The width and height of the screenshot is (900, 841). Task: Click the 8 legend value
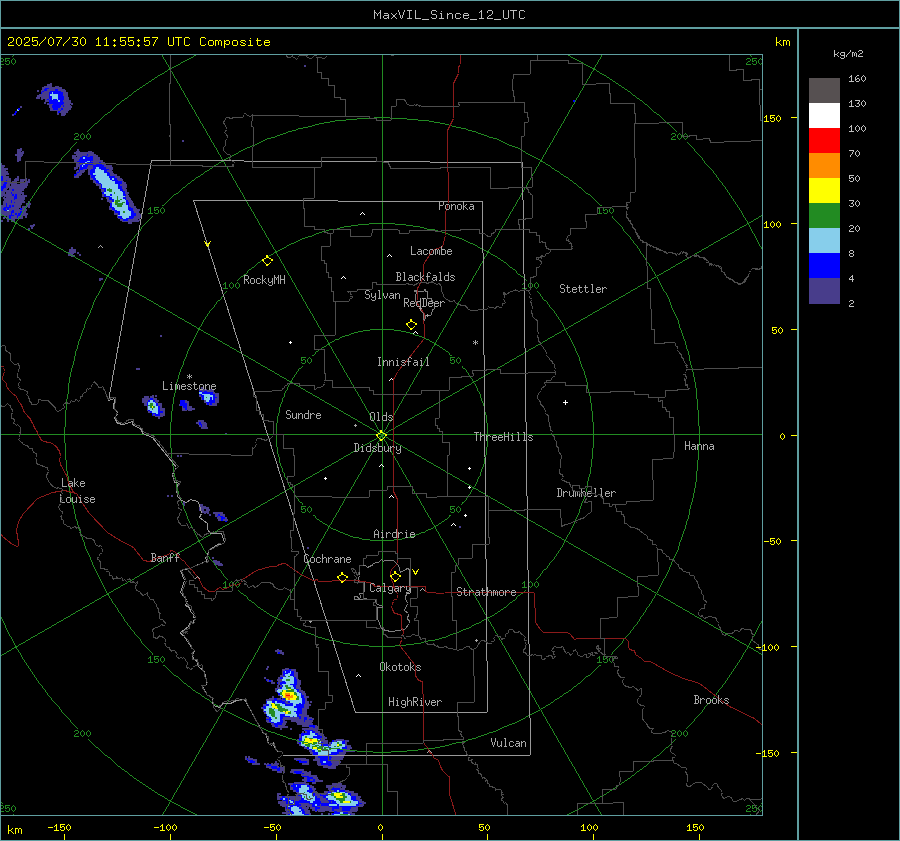851,254
